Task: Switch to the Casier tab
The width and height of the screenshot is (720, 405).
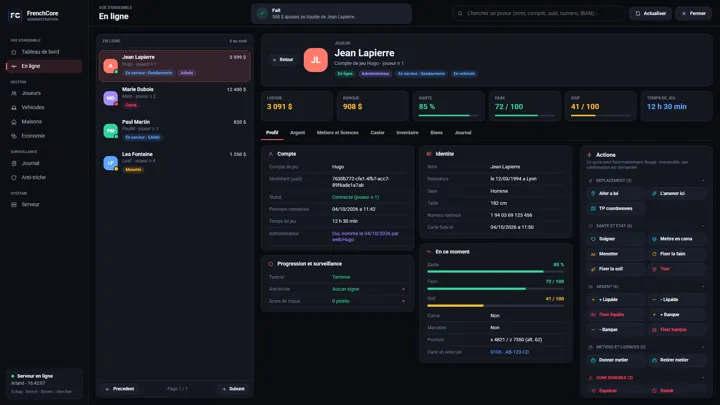Action: pos(377,133)
